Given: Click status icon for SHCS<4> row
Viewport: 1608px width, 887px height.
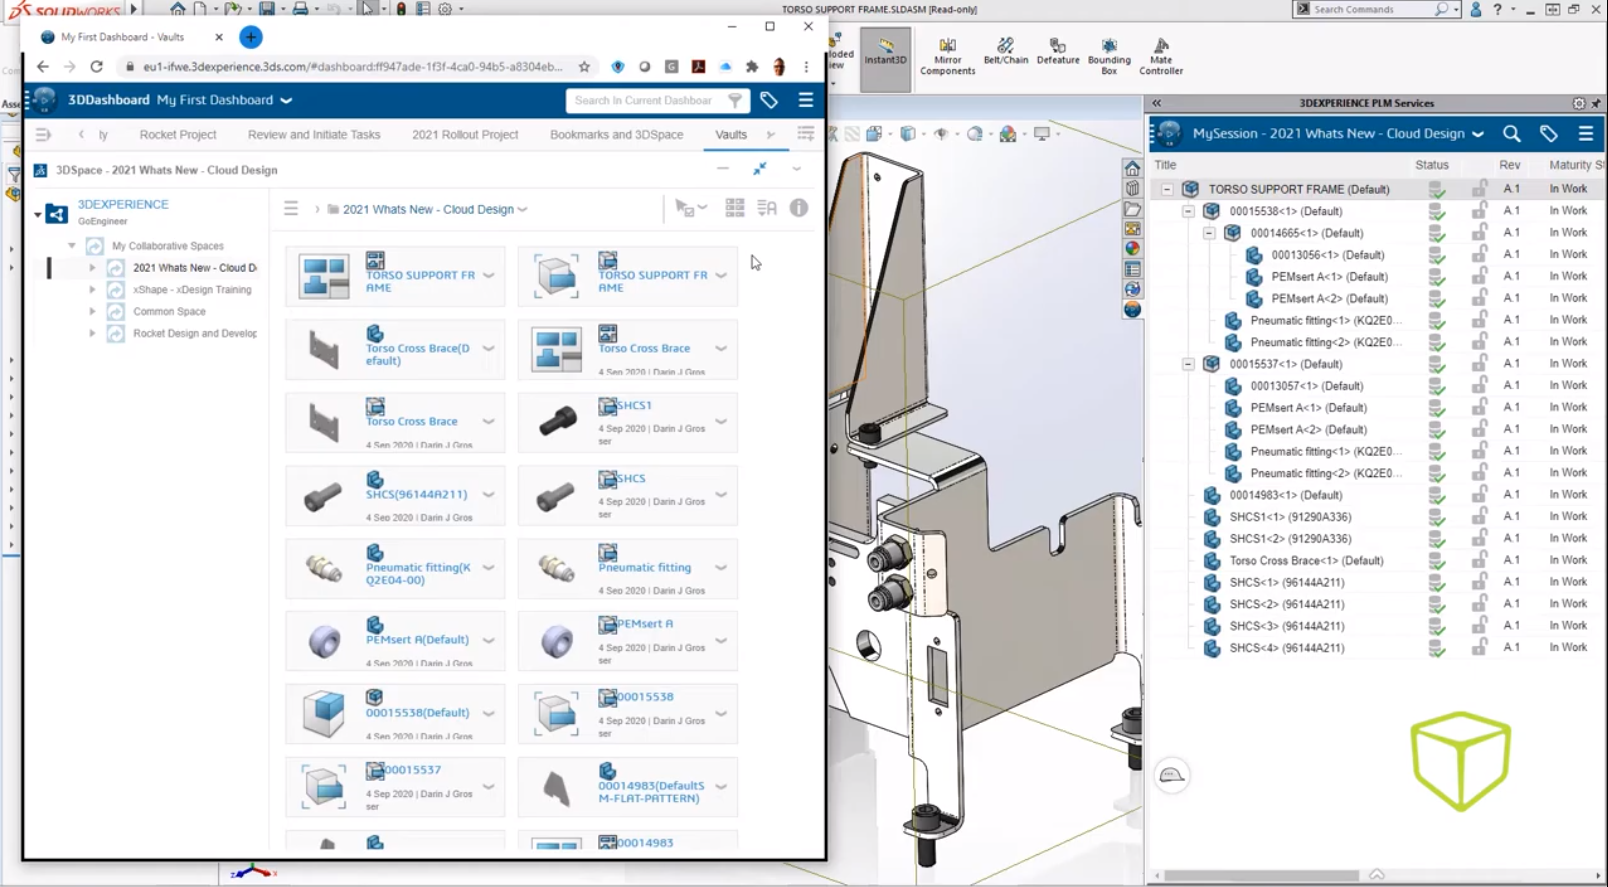Looking at the screenshot, I should 1436,648.
